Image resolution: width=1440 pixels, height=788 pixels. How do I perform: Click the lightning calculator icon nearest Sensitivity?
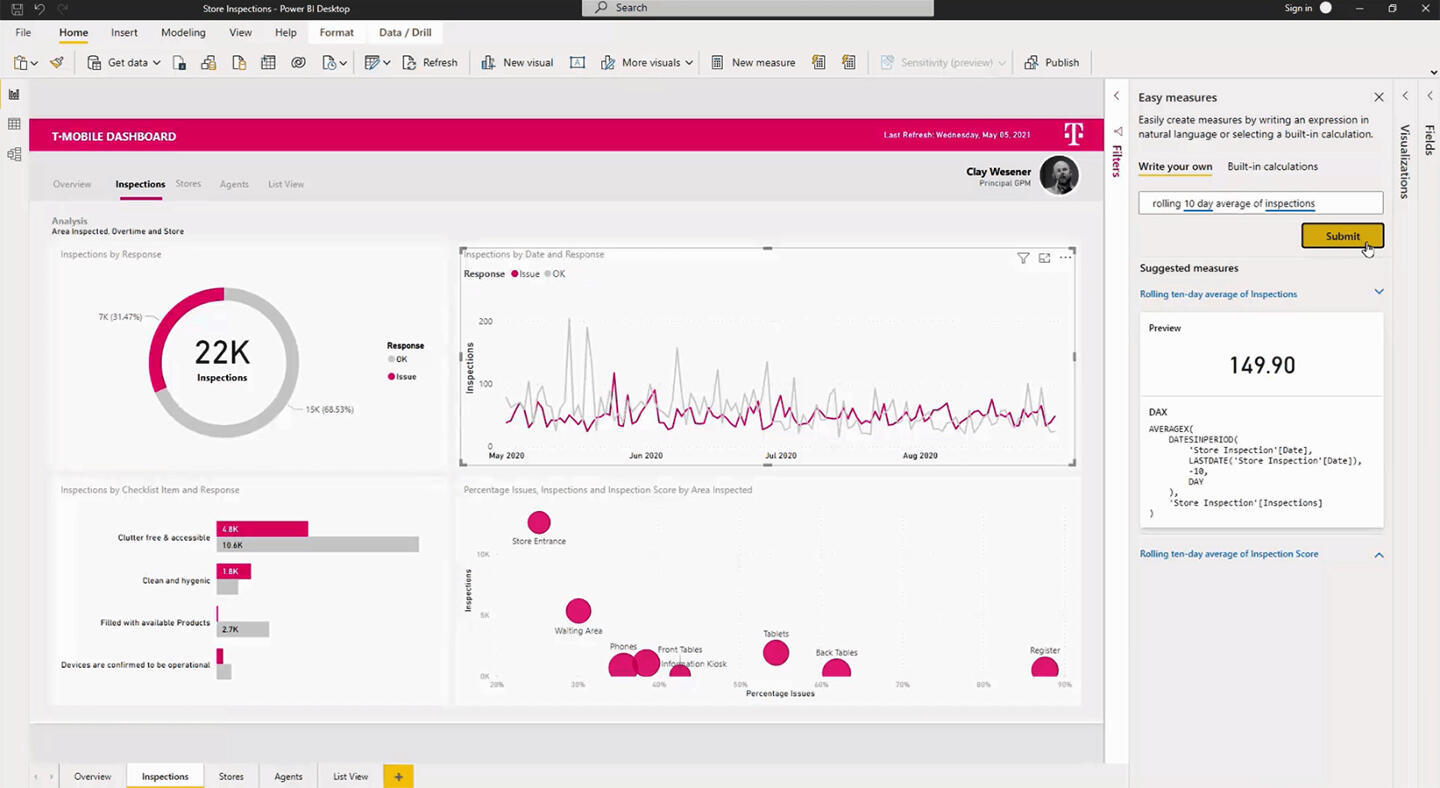coord(848,62)
